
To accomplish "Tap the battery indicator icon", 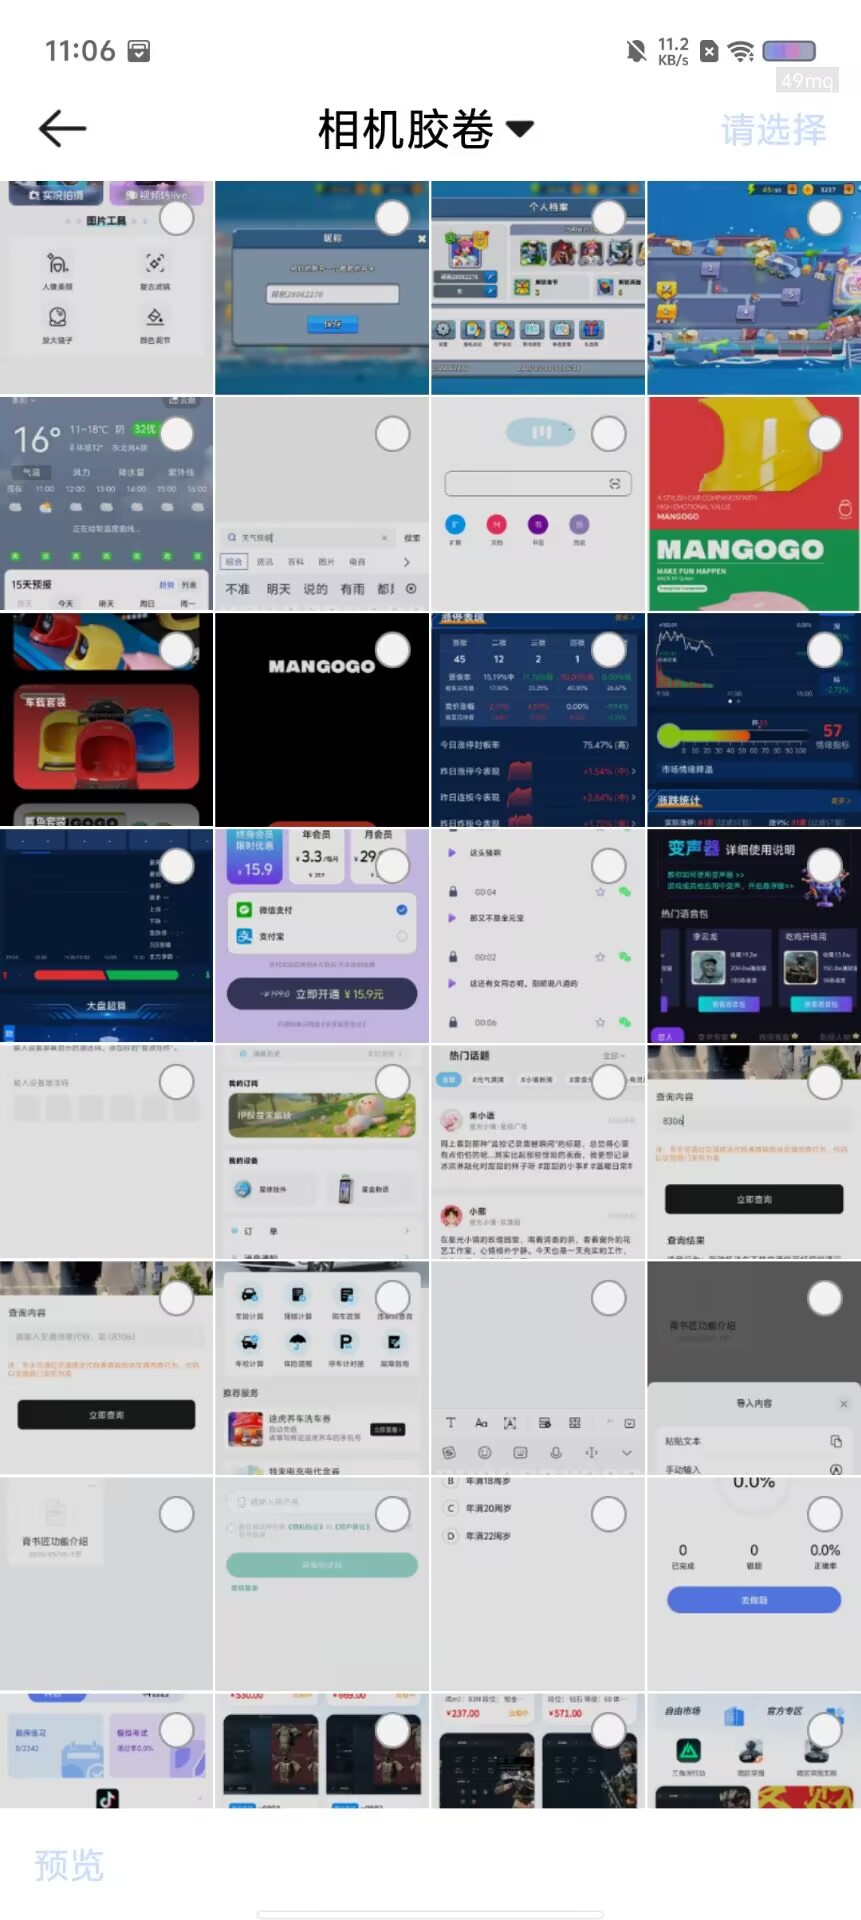I will coord(789,51).
